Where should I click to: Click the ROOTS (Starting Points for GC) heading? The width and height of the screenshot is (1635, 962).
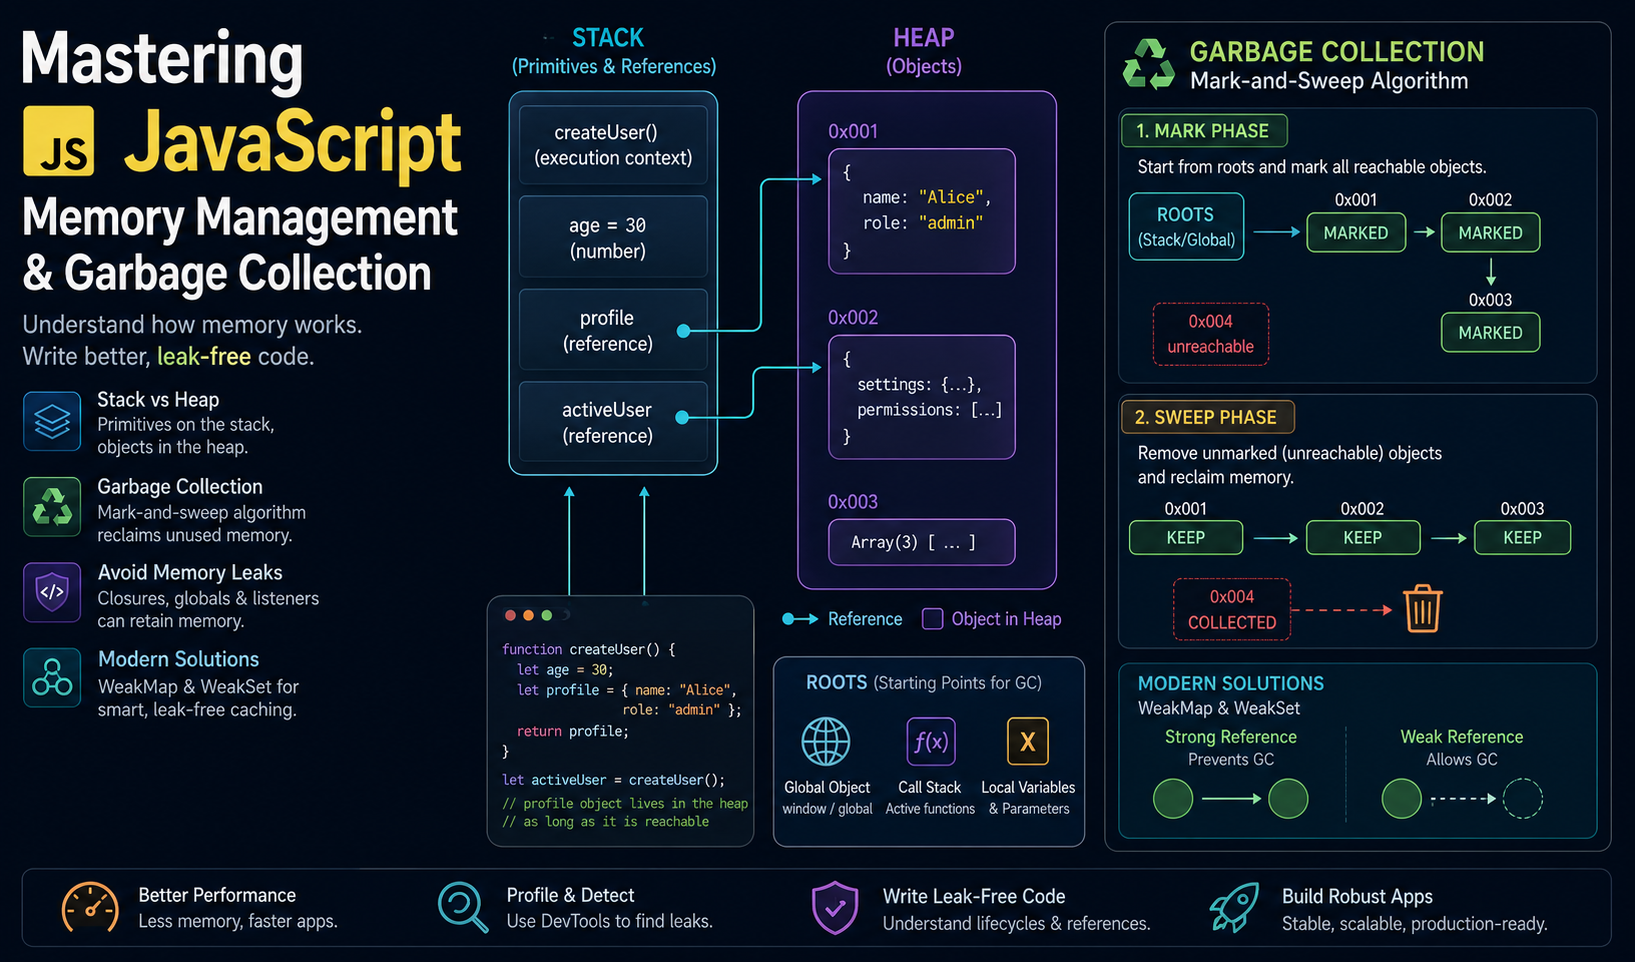click(924, 682)
